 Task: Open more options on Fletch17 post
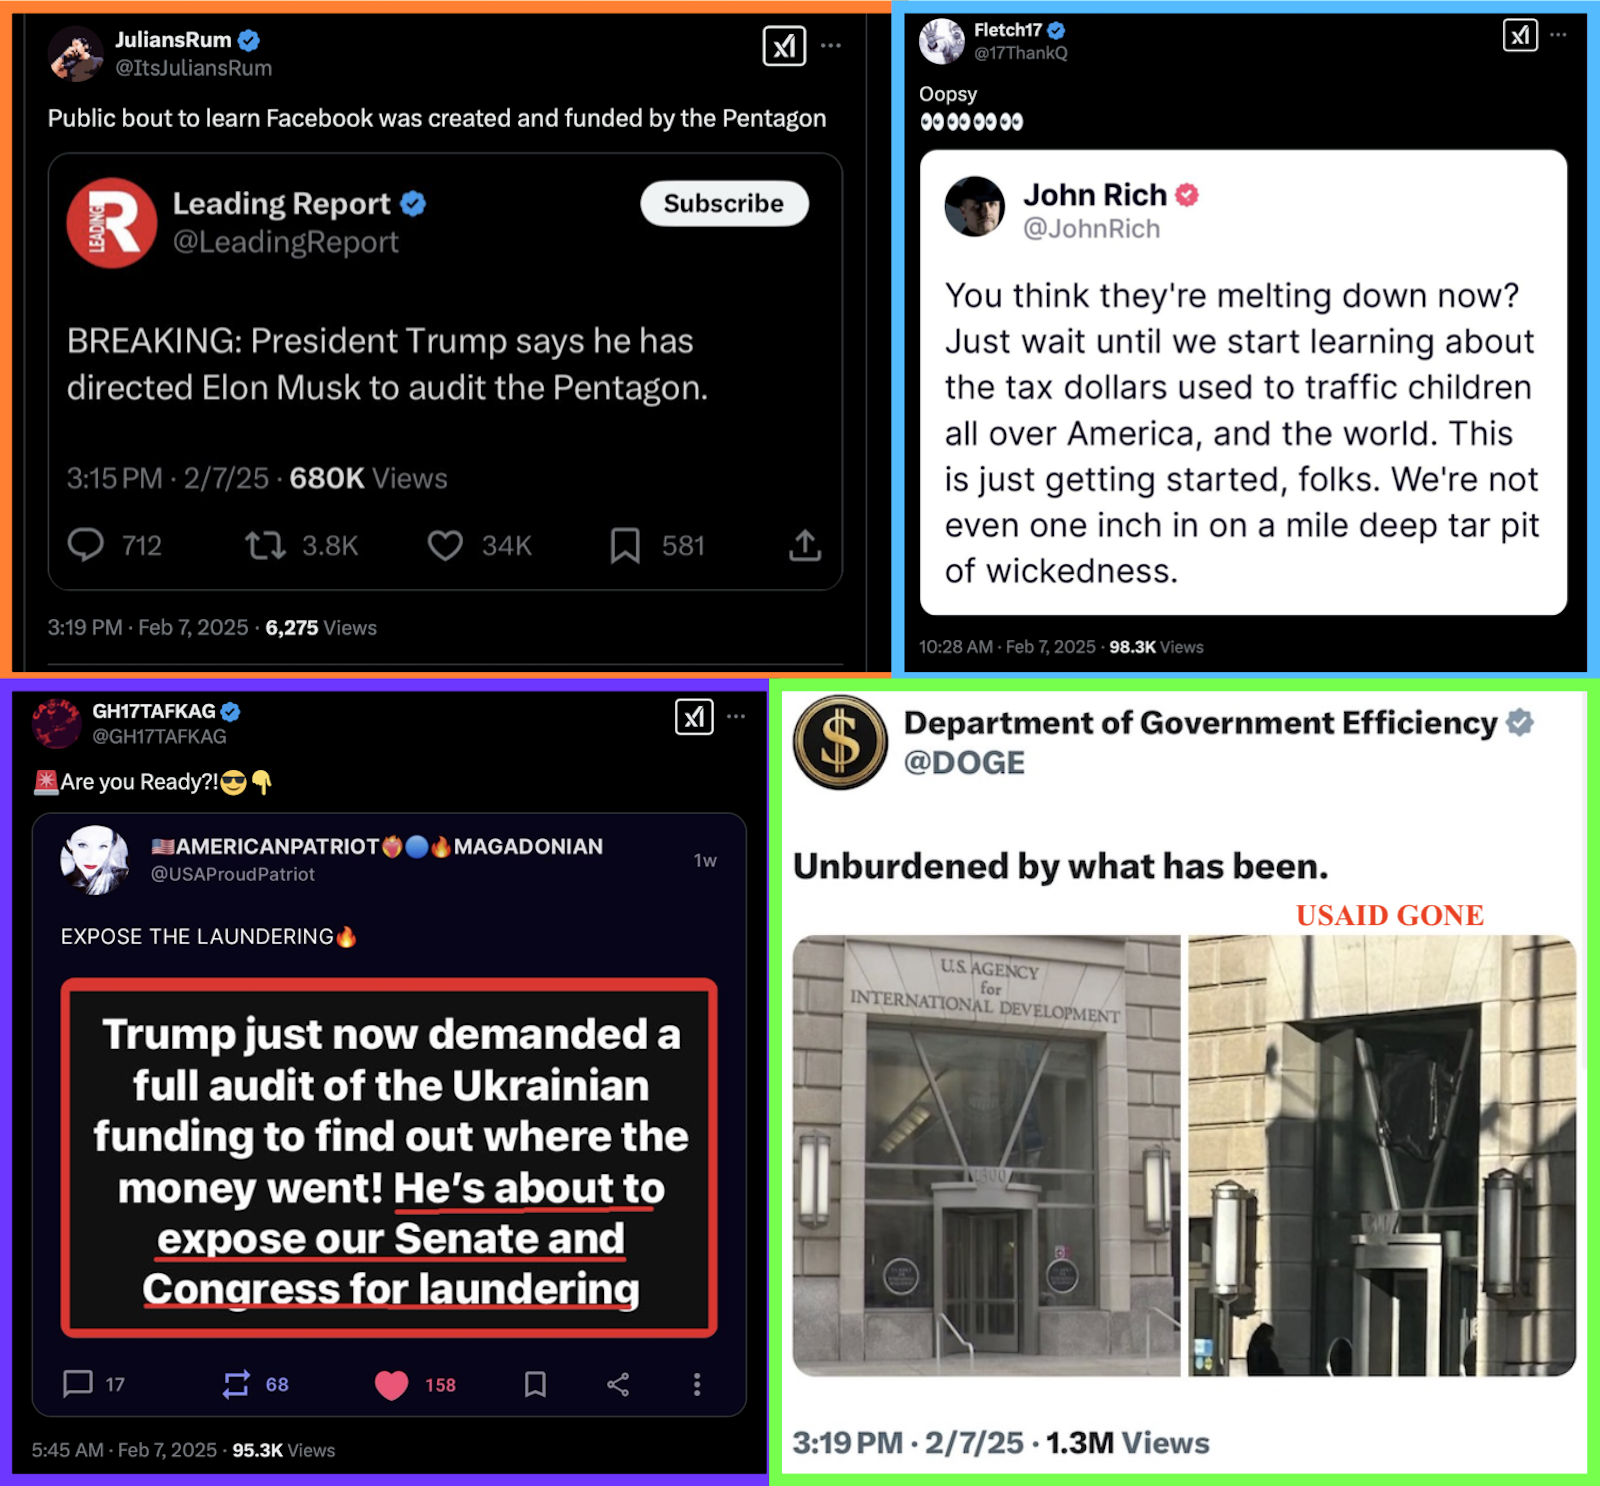pos(1558,35)
